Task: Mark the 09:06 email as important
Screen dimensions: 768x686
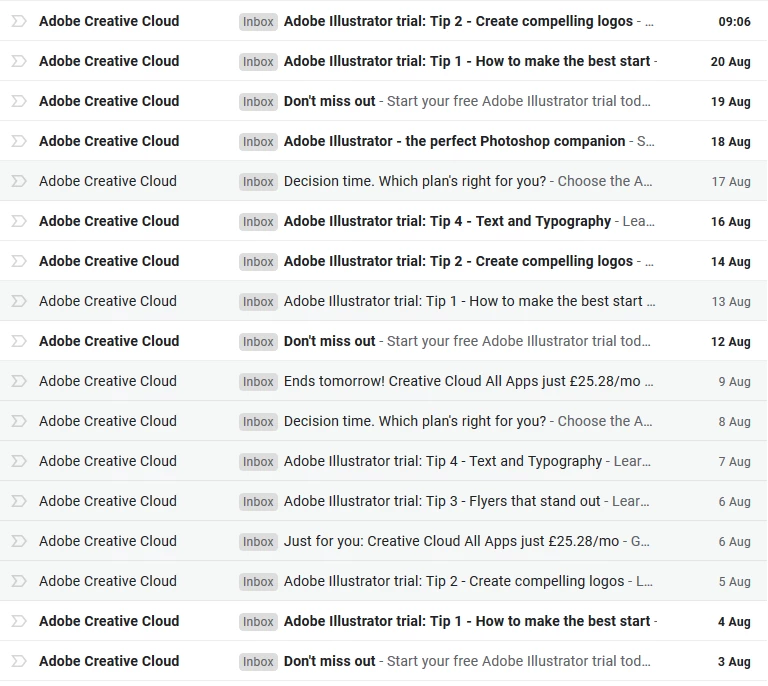Action: (x=19, y=21)
